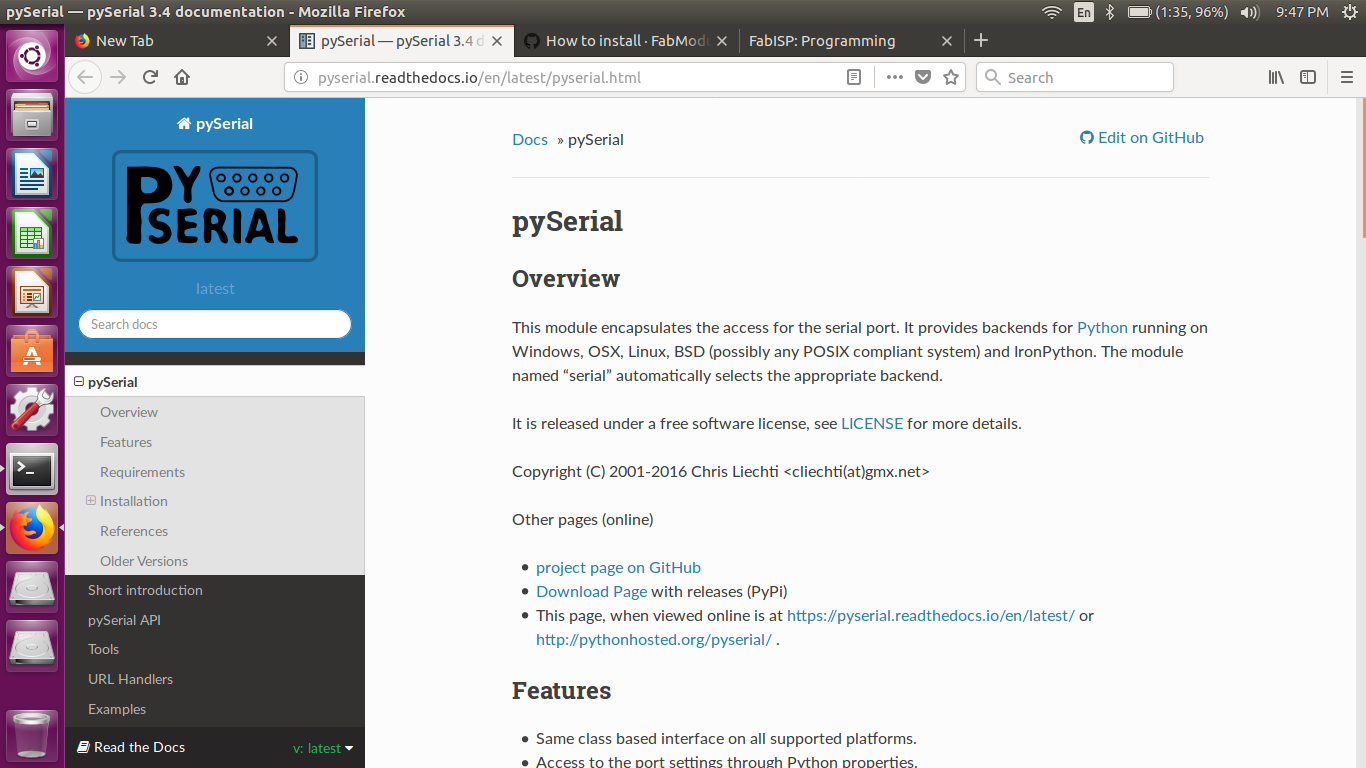The height and width of the screenshot is (768, 1366).
Task: Click the Search docs field
Action: (215, 324)
